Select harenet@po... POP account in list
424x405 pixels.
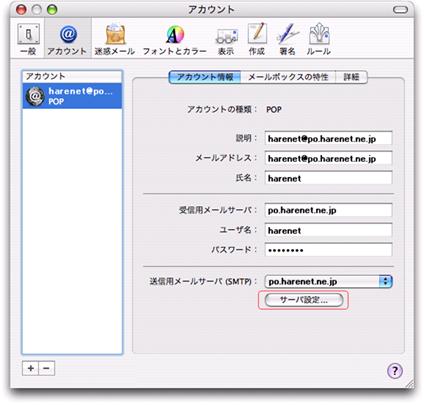(x=72, y=96)
